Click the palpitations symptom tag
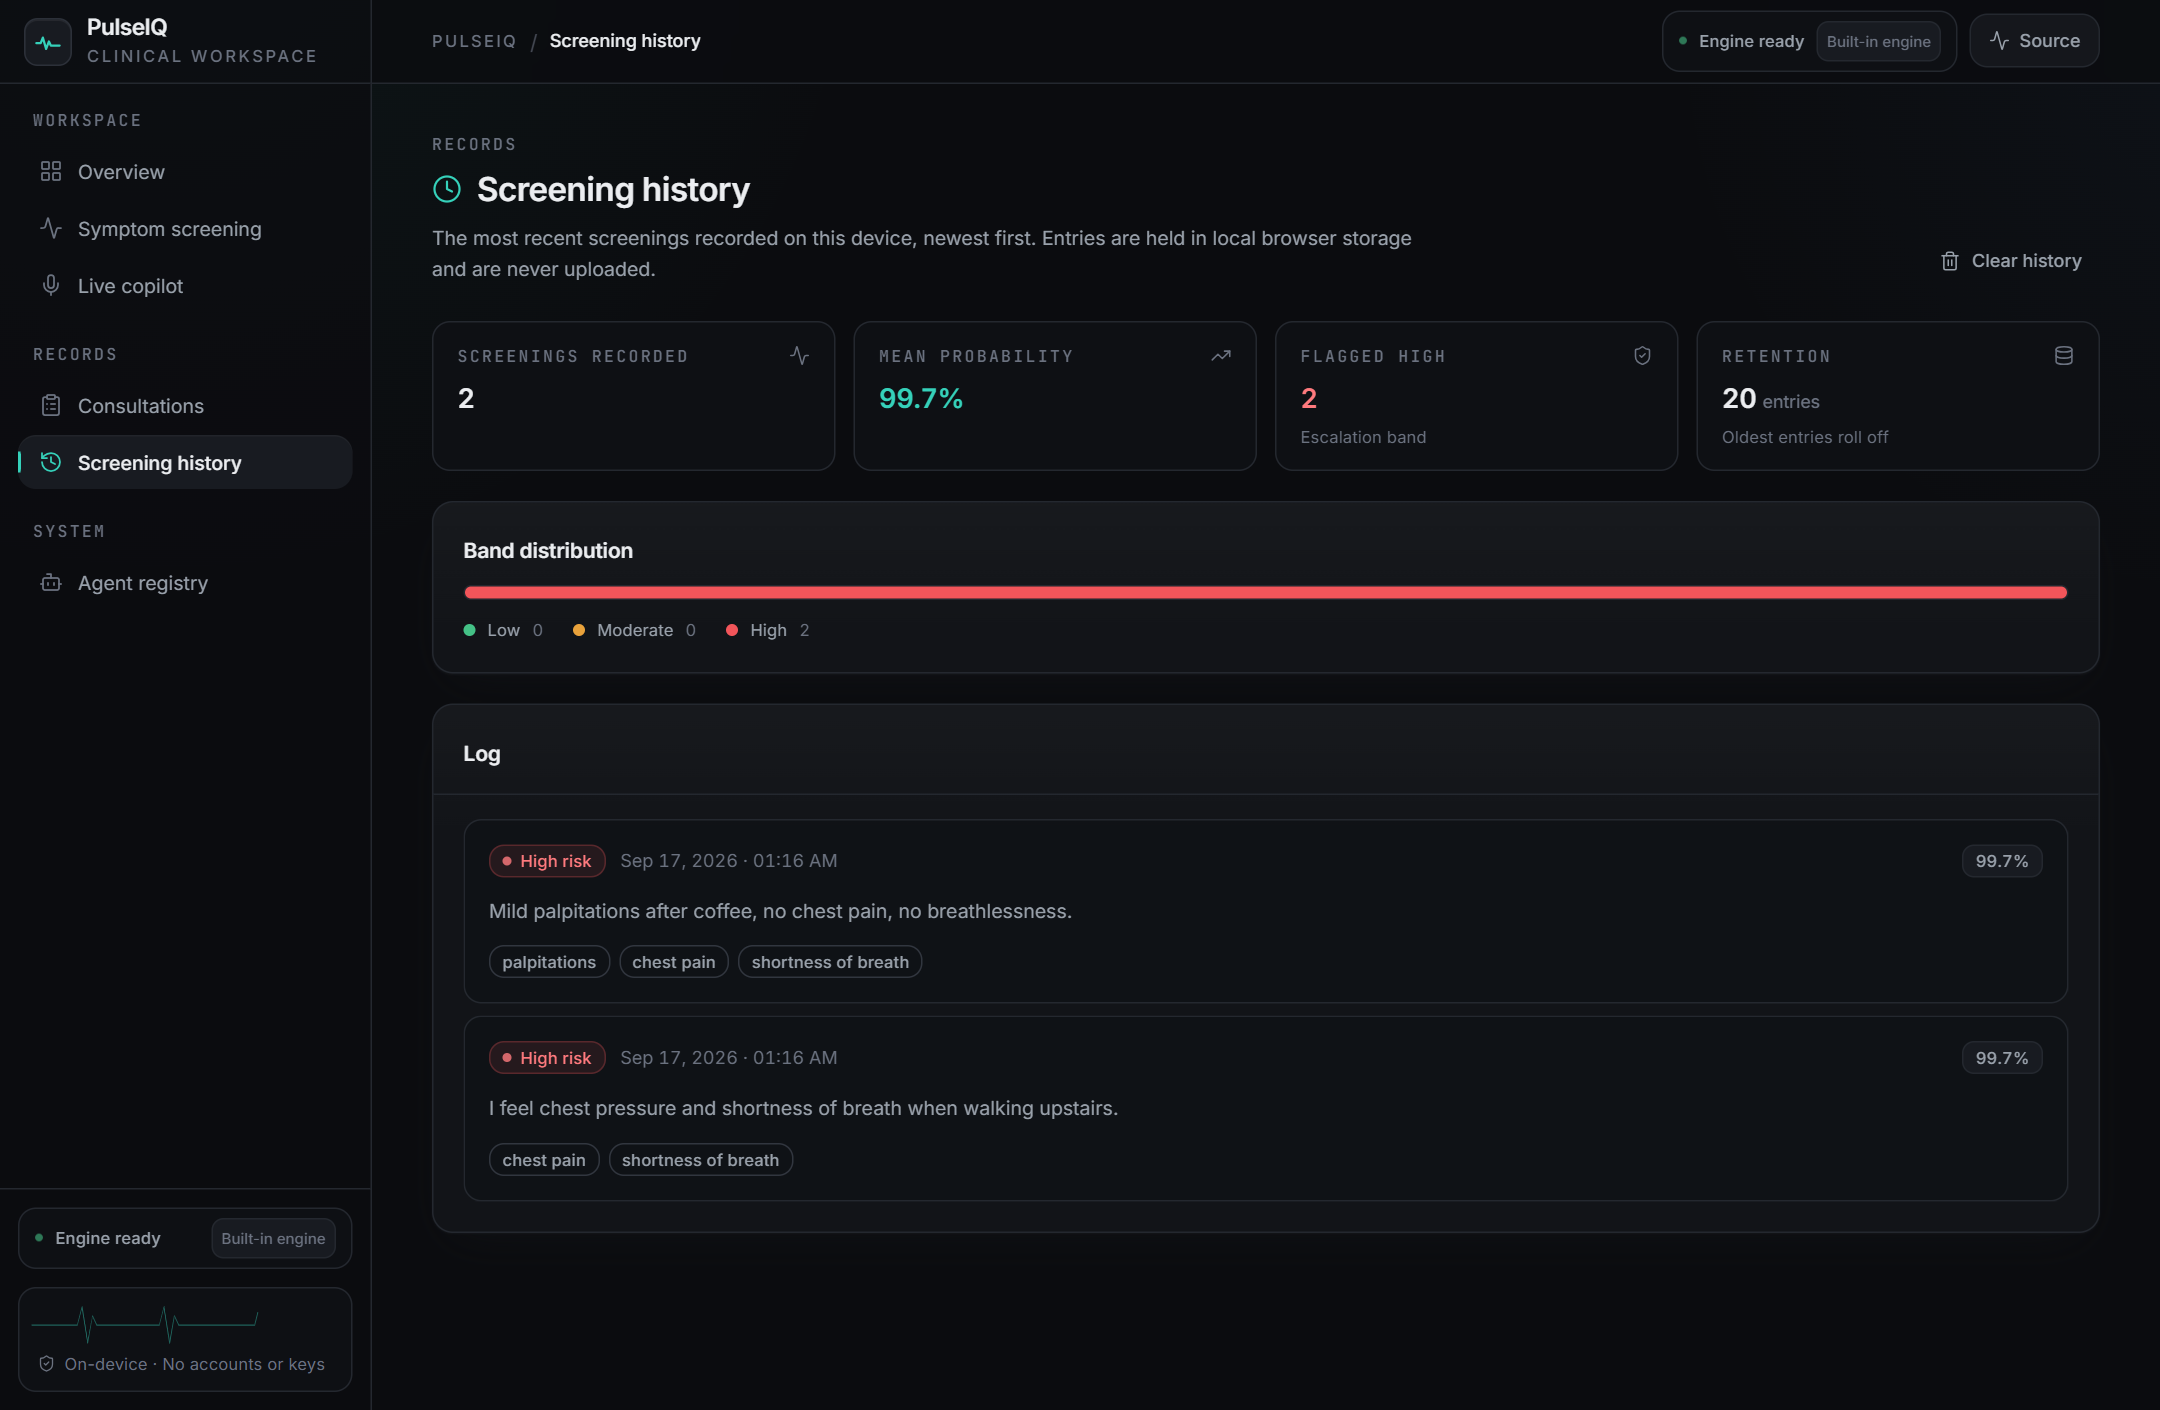Image resolution: width=2160 pixels, height=1410 pixels. tap(549, 962)
